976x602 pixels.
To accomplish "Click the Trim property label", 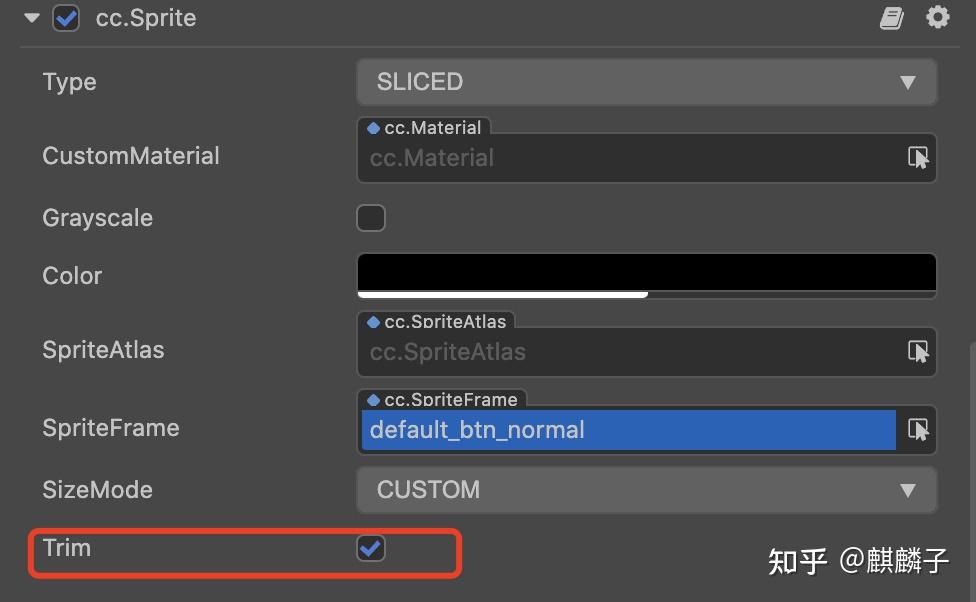I will 67,548.
